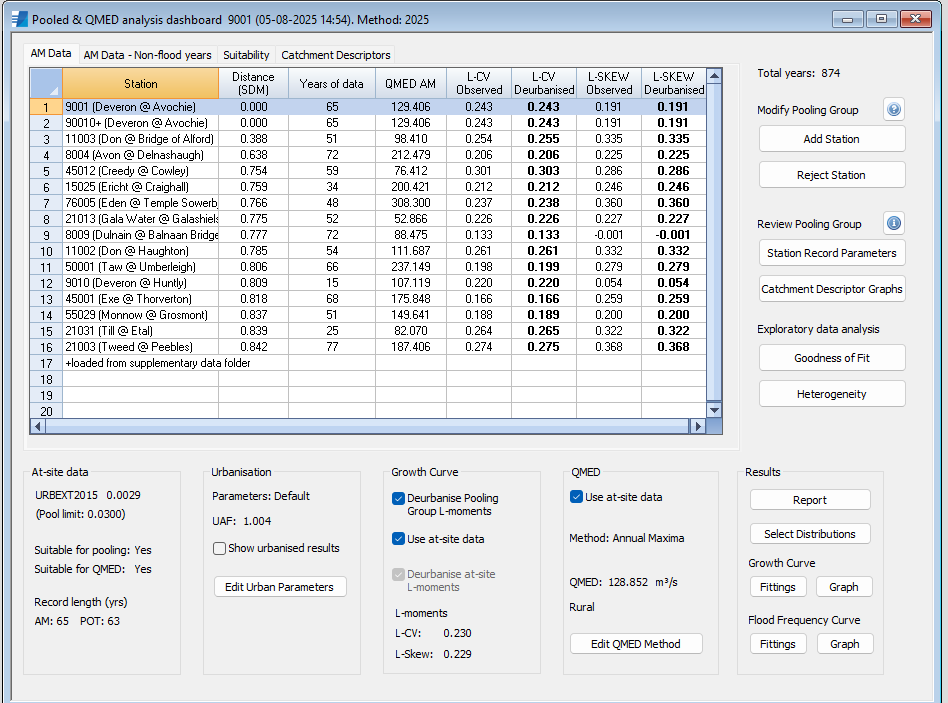This screenshot has width=948, height=703.
Task: Open AM Data - Non-flood years tab
Action: [147, 55]
